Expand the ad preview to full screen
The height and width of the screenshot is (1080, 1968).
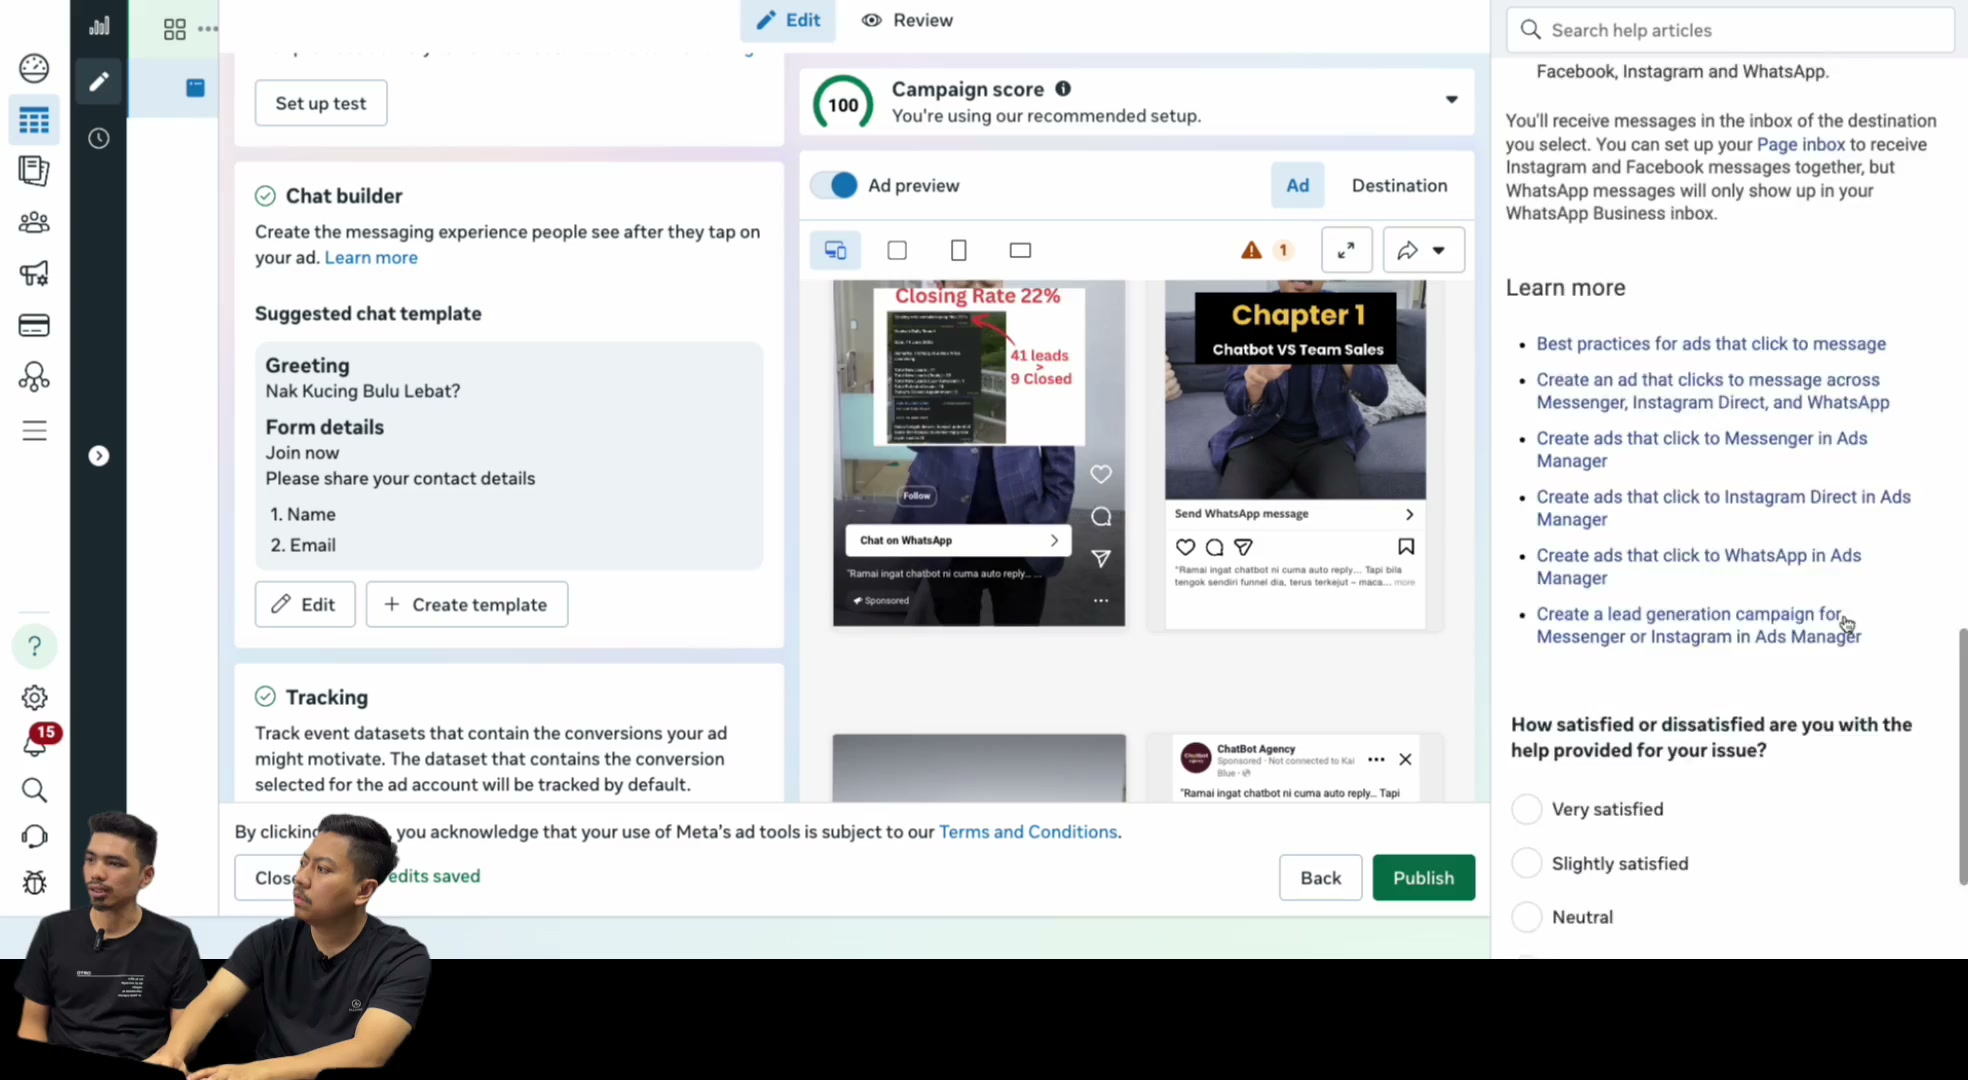tap(1346, 250)
